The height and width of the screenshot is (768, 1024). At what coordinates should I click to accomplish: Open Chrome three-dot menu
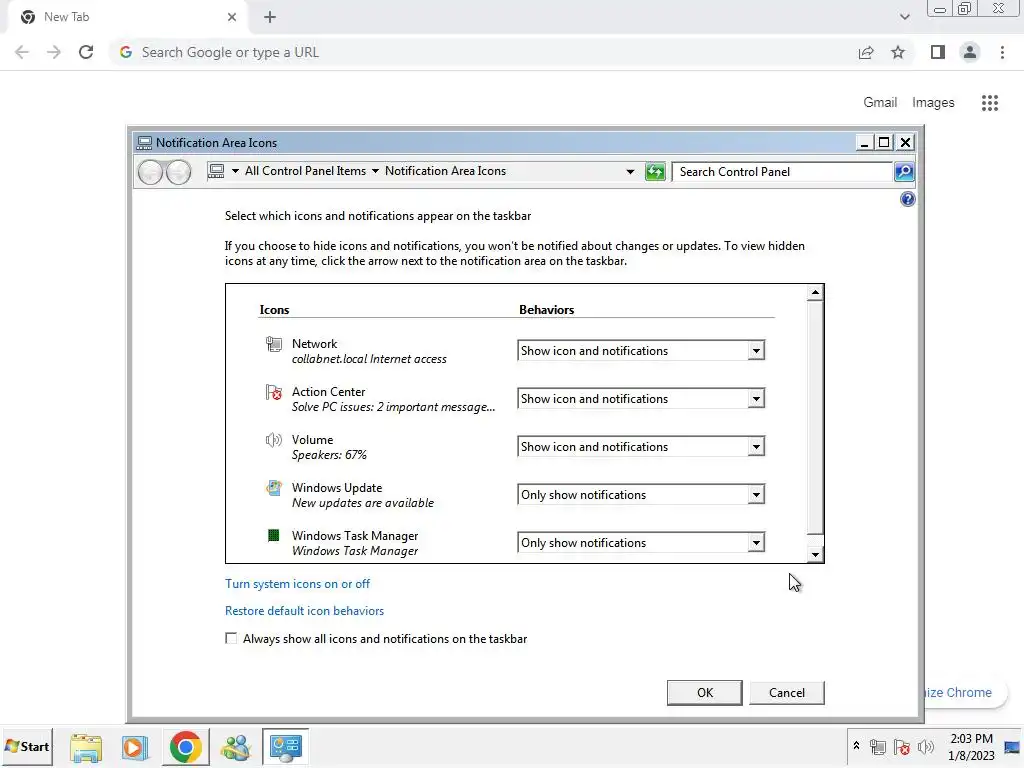tap(1002, 52)
